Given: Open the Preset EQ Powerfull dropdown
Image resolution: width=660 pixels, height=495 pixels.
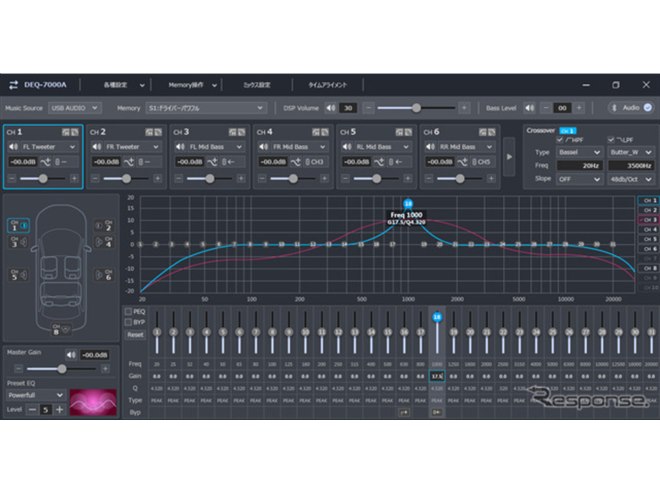Looking at the screenshot, I should tap(36, 395).
